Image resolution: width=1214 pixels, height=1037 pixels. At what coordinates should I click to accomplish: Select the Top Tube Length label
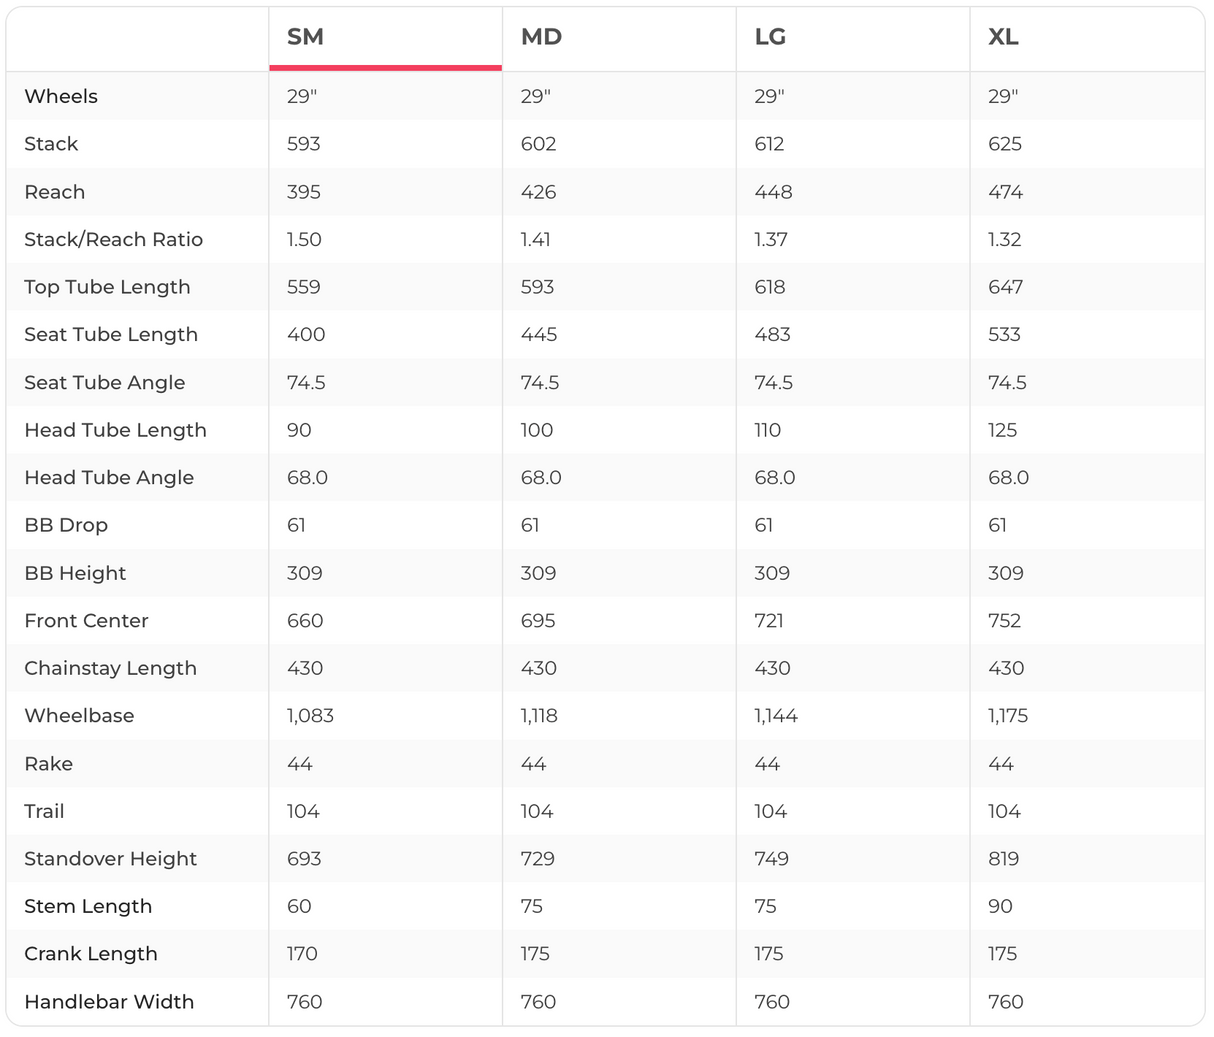point(107,288)
